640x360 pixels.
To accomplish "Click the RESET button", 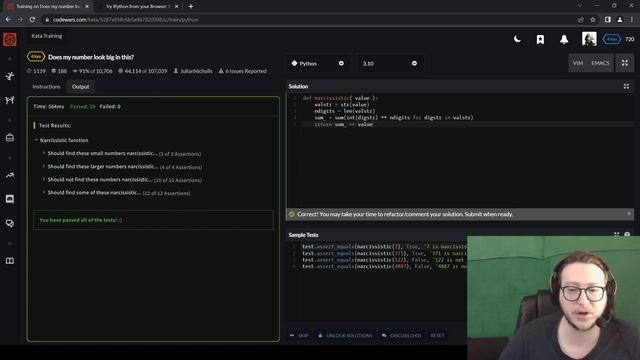I will click(x=437, y=336).
